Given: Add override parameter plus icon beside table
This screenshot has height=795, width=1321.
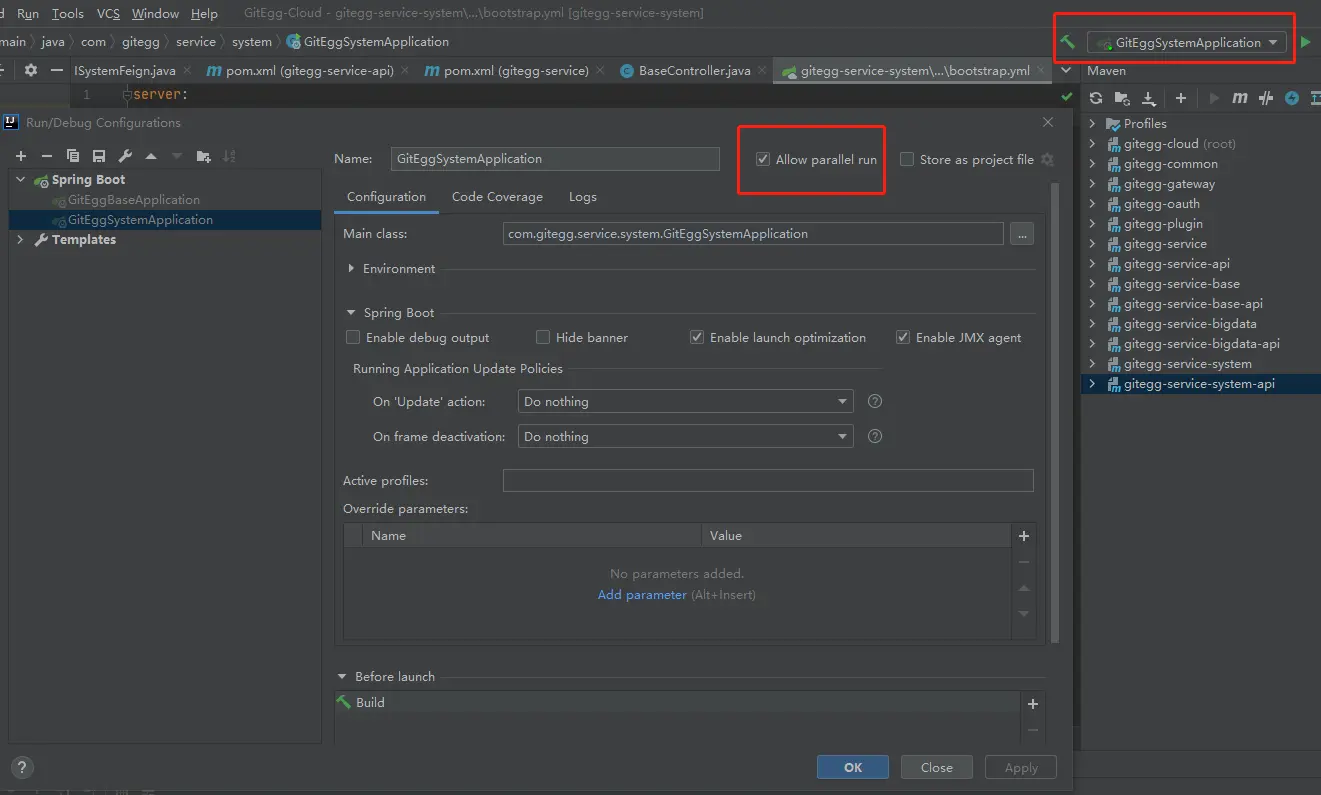Looking at the screenshot, I should pyautogui.click(x=1024, y=536).
